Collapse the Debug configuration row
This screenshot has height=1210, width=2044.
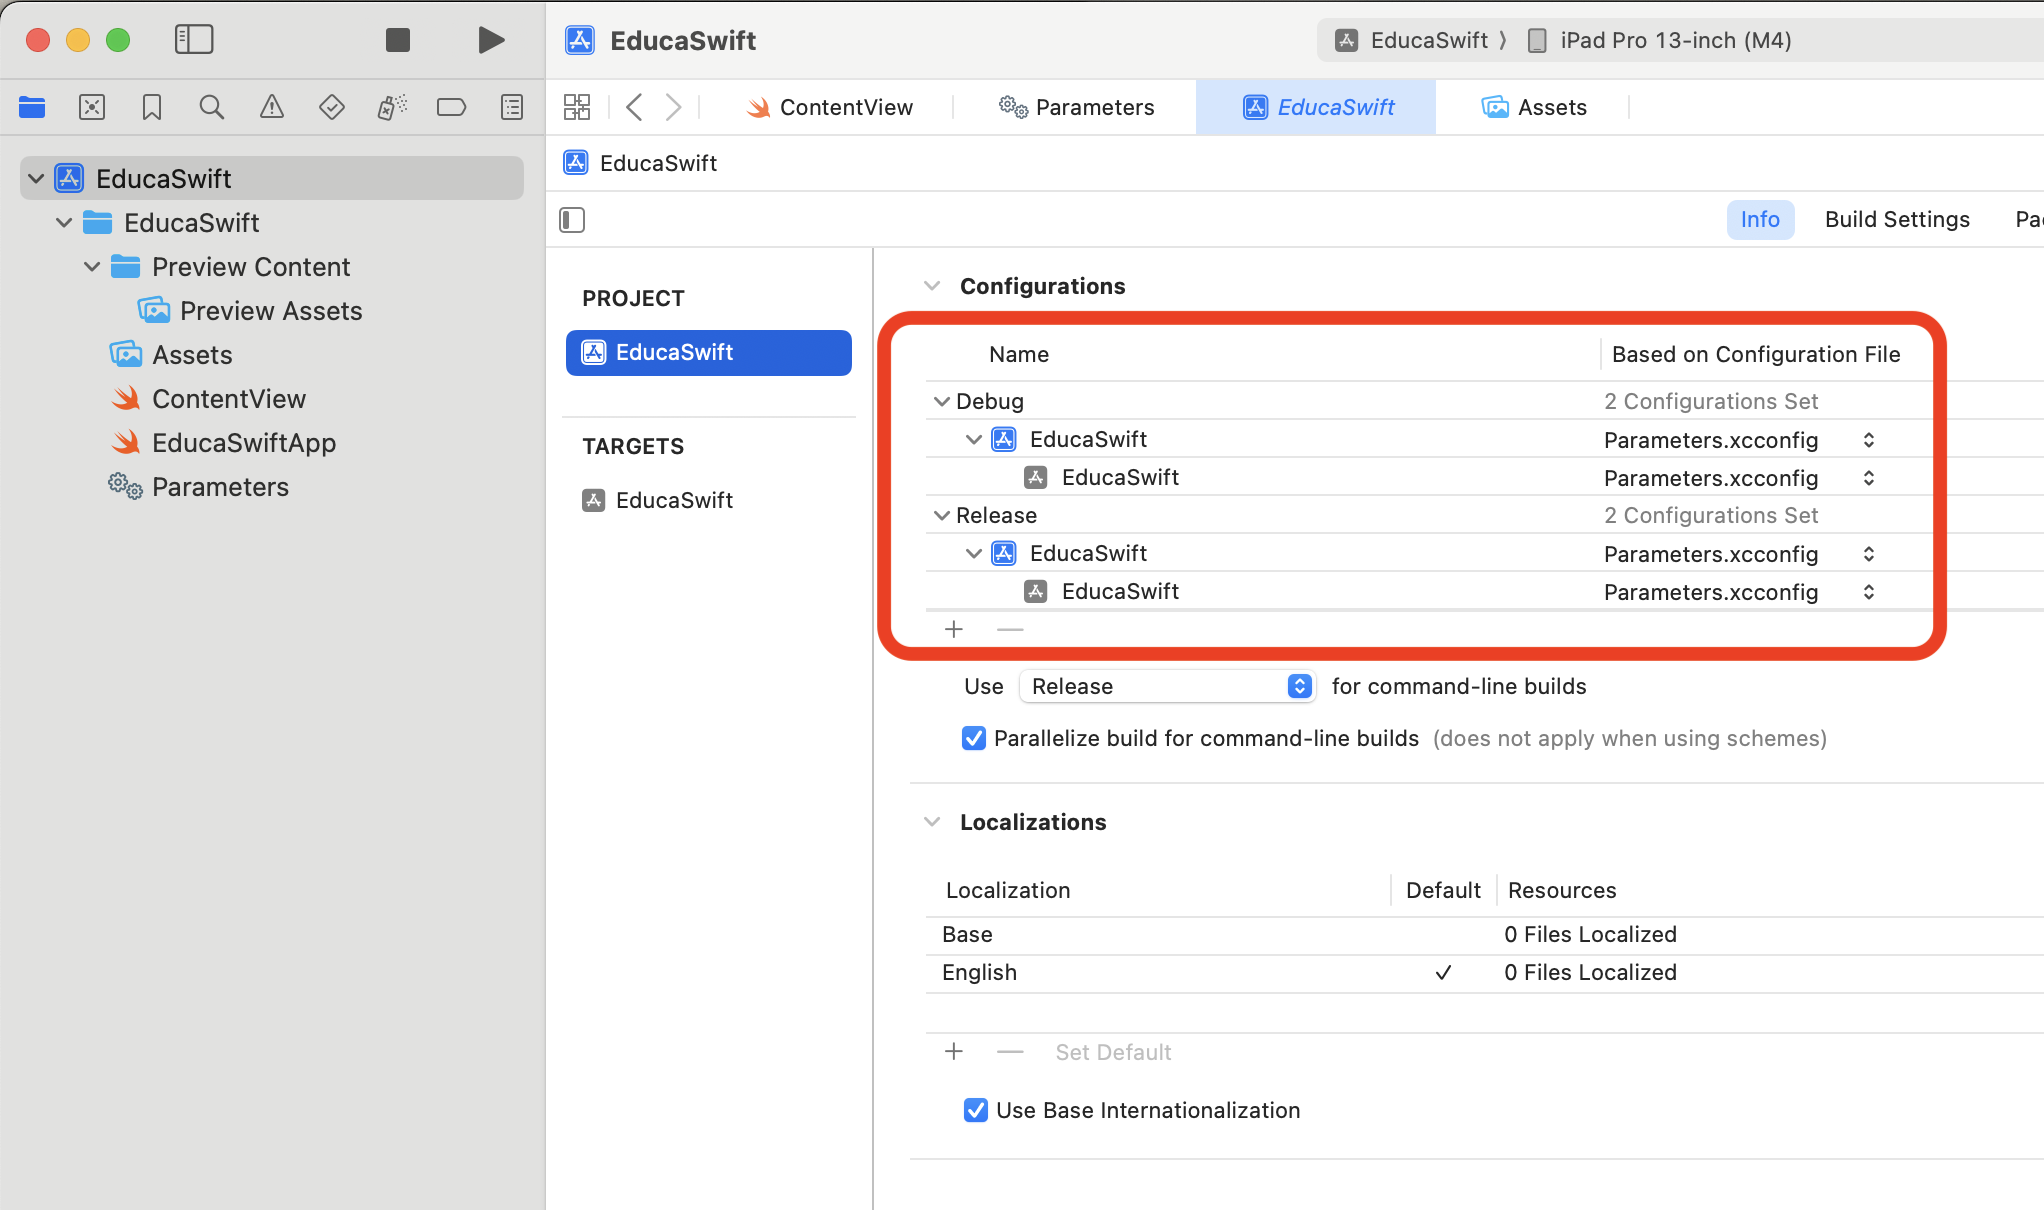coord(941,402)
